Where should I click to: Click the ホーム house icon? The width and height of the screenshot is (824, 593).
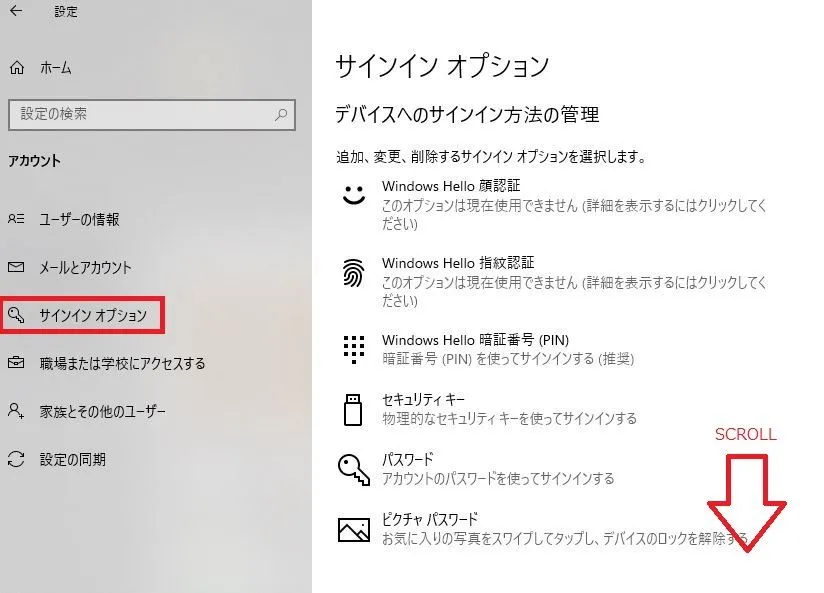click(x=17, y=67)
